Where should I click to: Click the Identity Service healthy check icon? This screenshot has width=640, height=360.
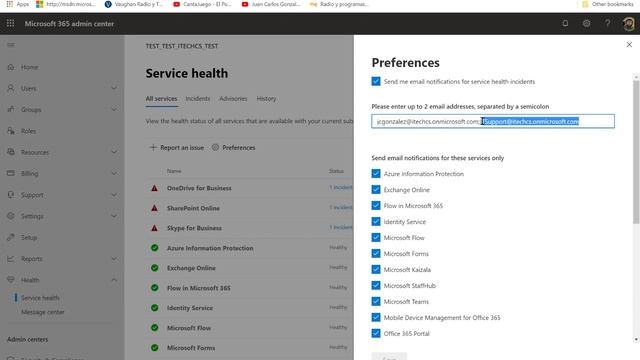[154, 308]
